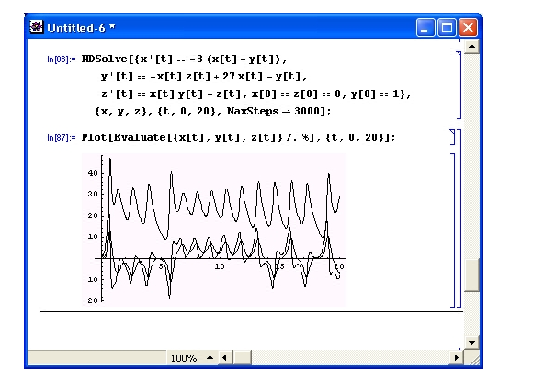Select the outer group bracket of the Plot cell
The image size is (533, 379).
click(x=459, y=218)
